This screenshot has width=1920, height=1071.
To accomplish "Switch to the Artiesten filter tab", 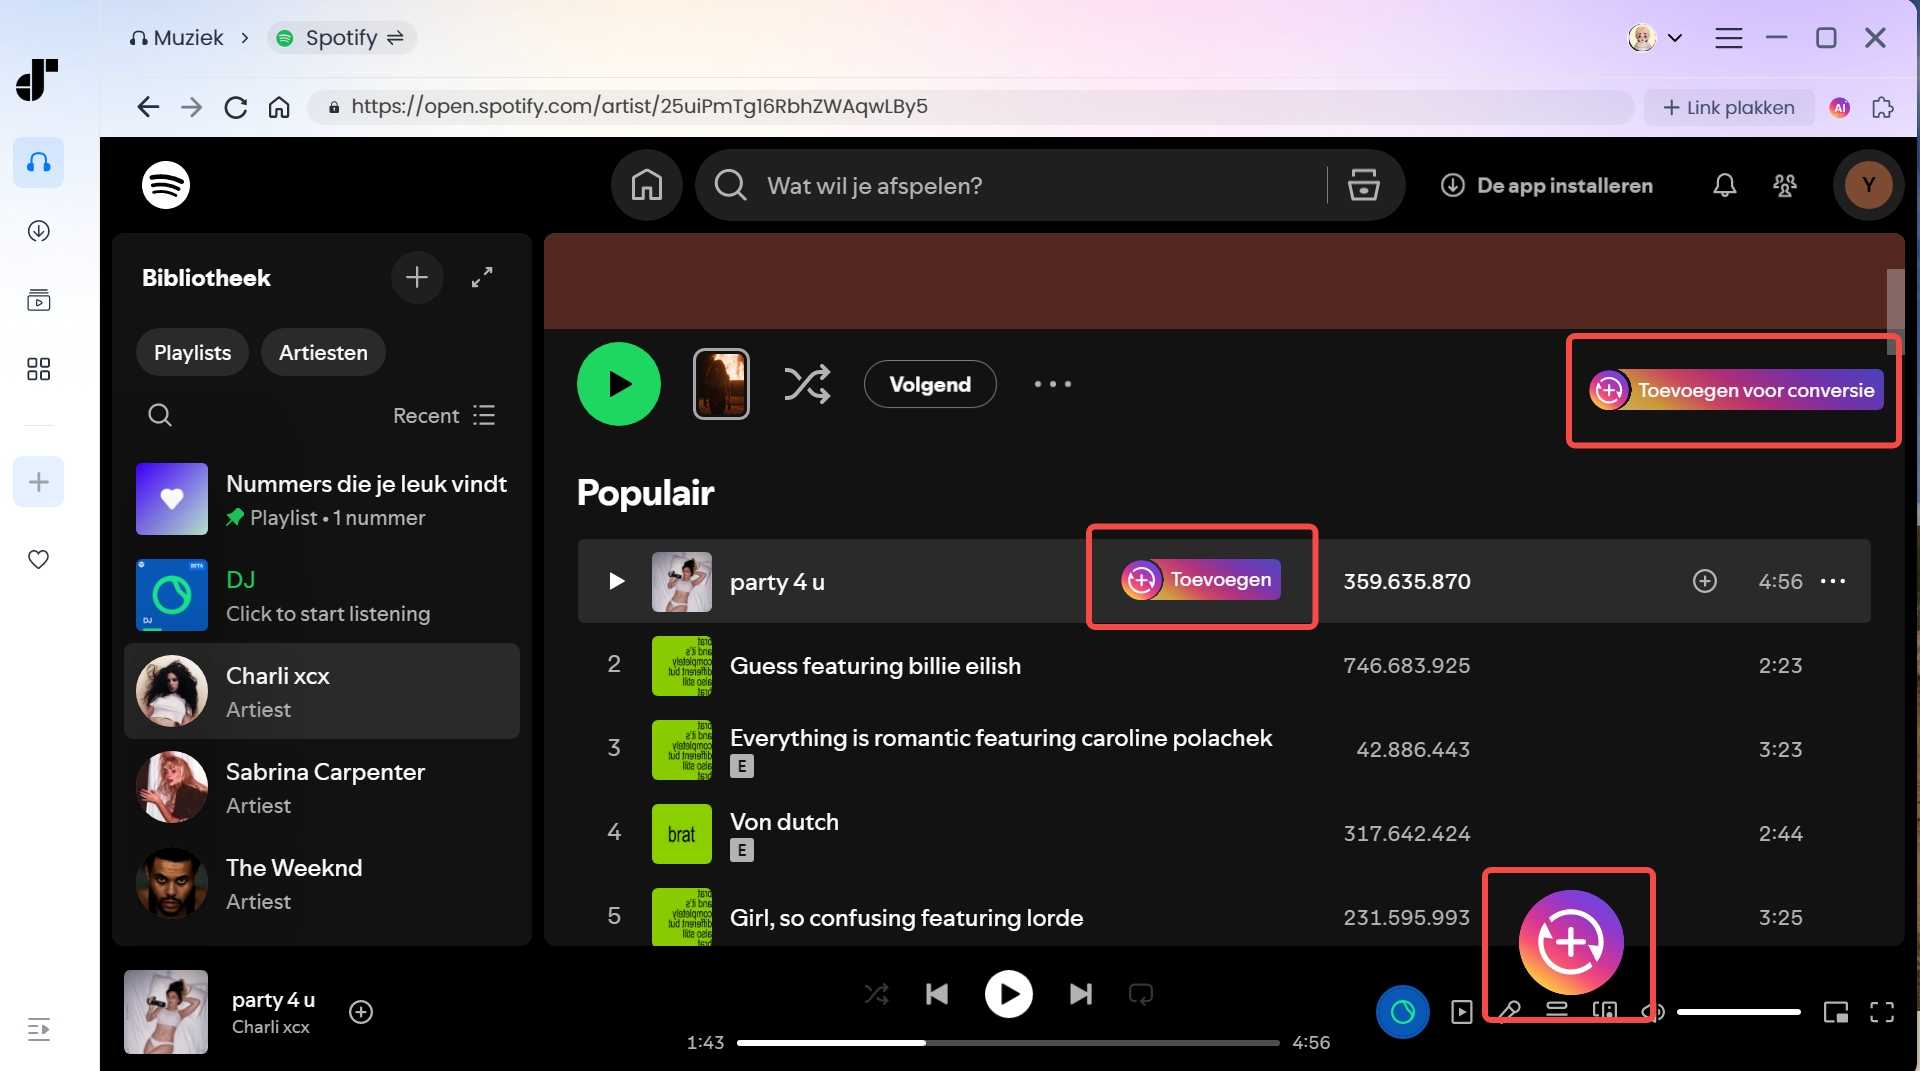I will 322,352.
